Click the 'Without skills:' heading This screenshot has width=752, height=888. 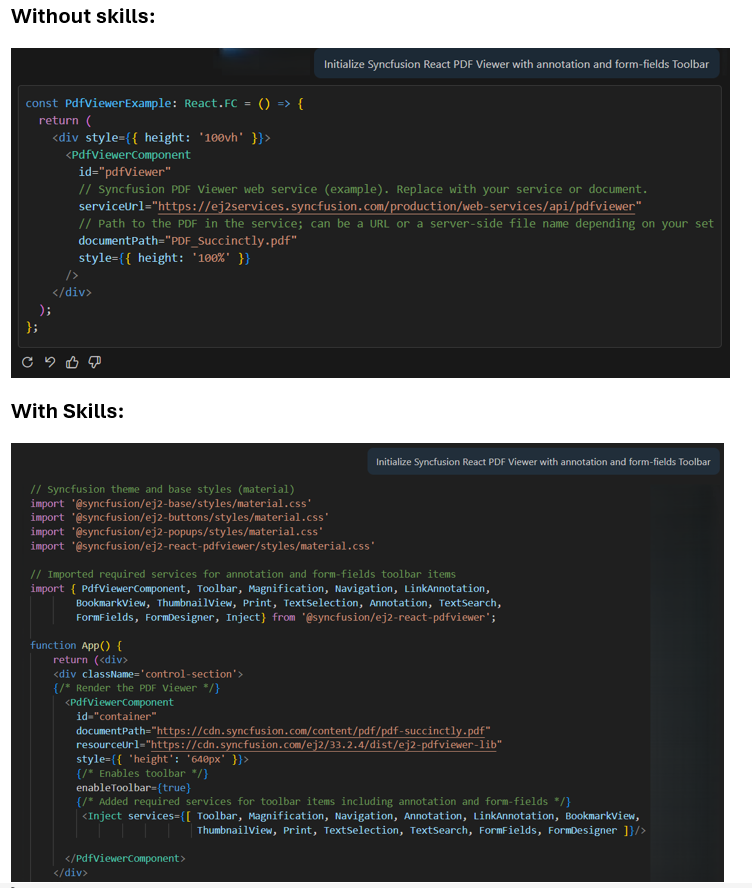(83, 16)
